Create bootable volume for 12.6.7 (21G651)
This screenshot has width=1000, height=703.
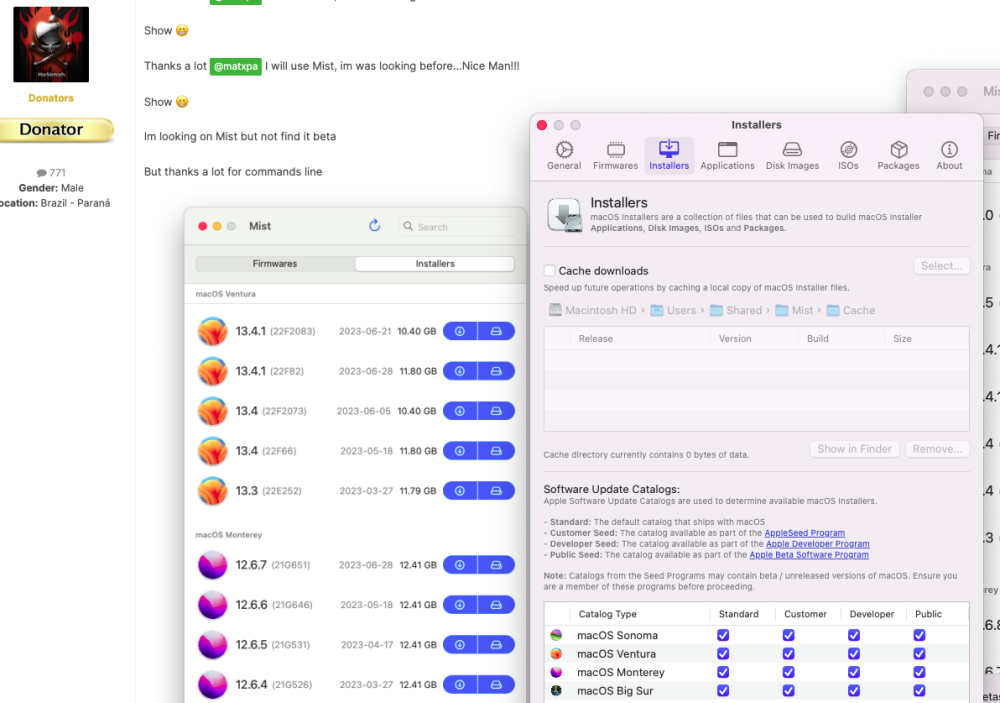(496, 565)
